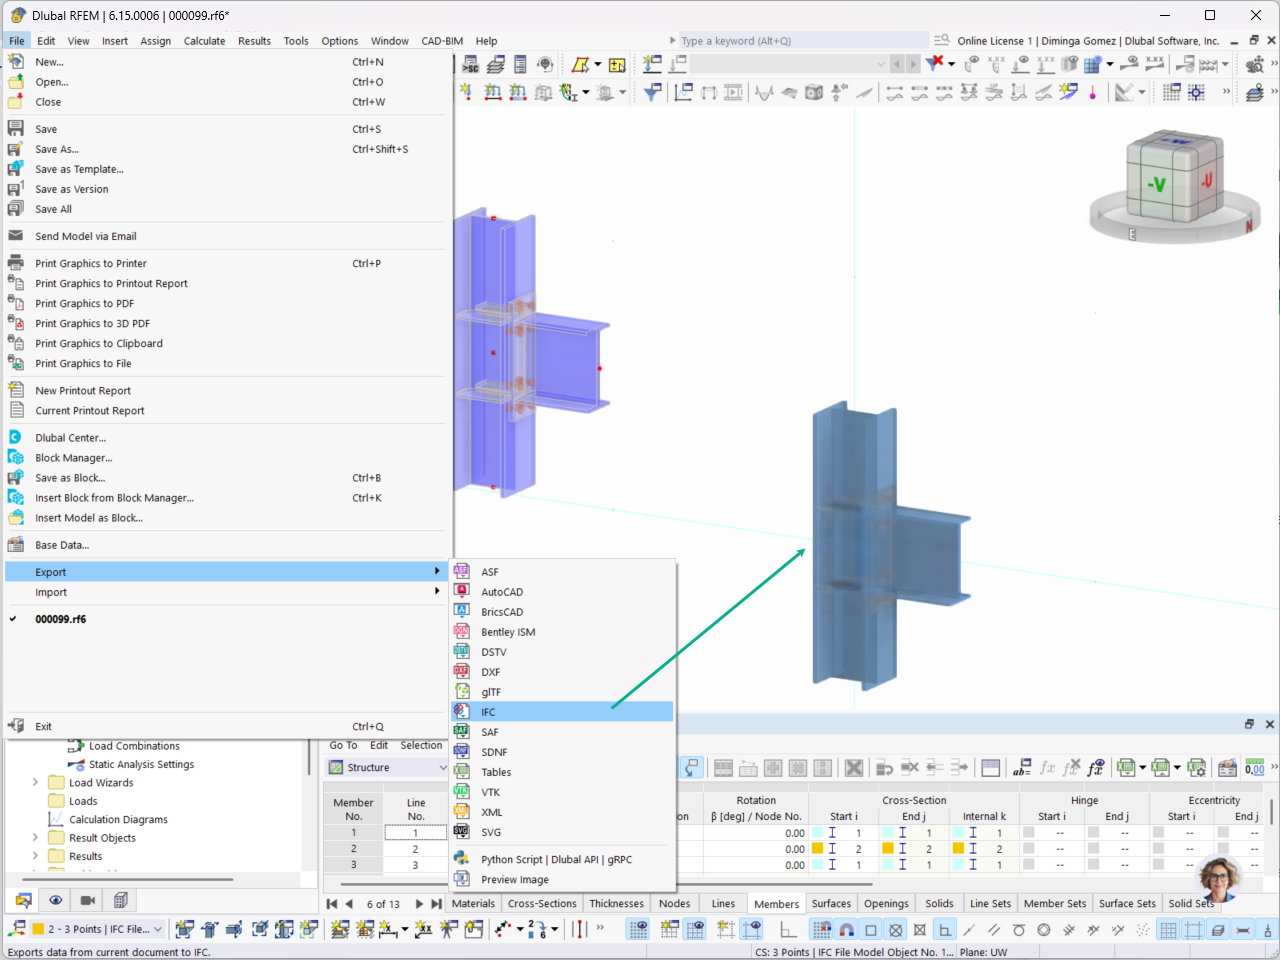The width and height of the screenshot is (1280, 960).
Task: Click orange cross-section swatch in member row 2 Start i
Action: (x=817, y=848)
